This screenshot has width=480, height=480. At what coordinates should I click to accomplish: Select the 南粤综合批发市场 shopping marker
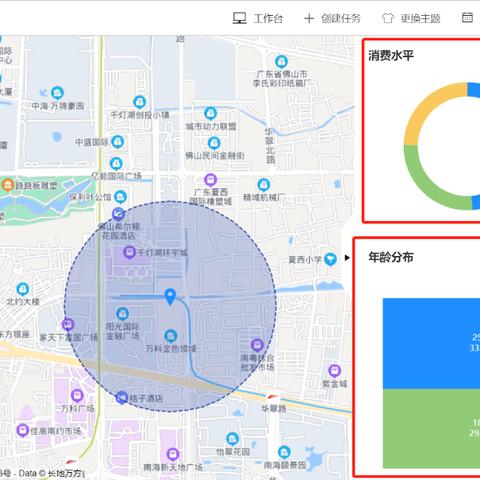tap(257, 345)
